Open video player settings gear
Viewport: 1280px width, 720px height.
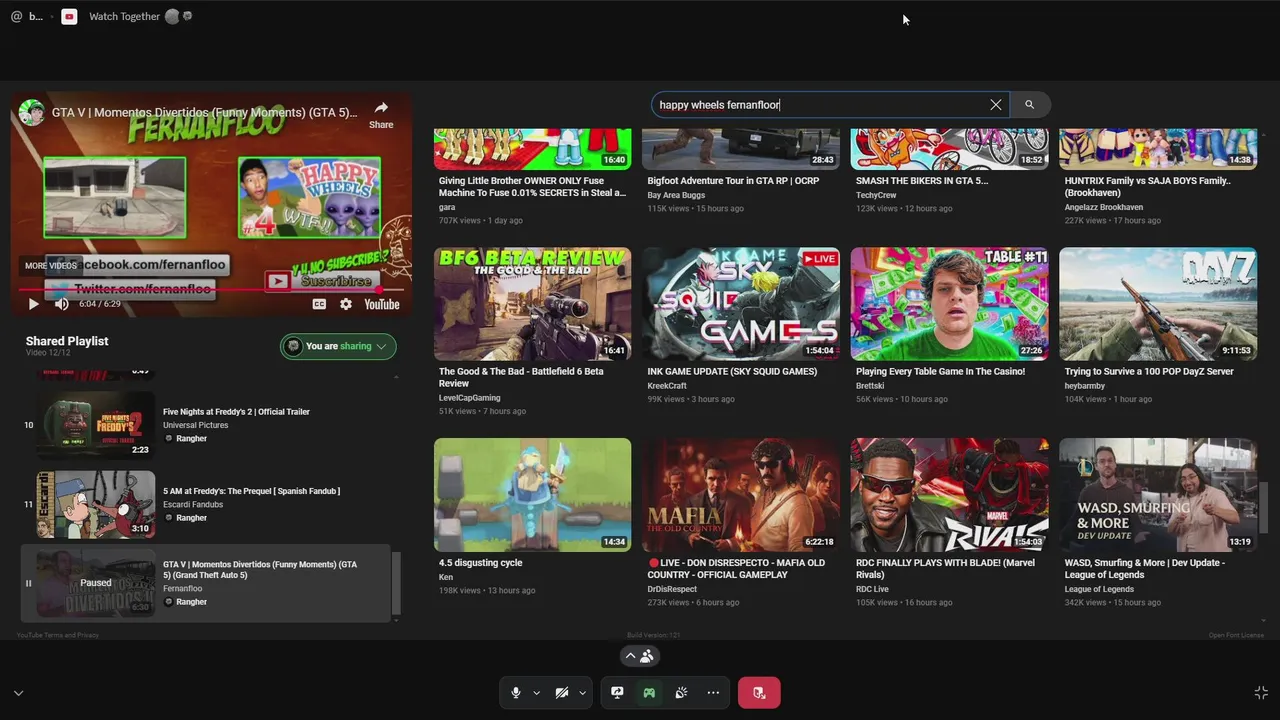coord(346,304)
